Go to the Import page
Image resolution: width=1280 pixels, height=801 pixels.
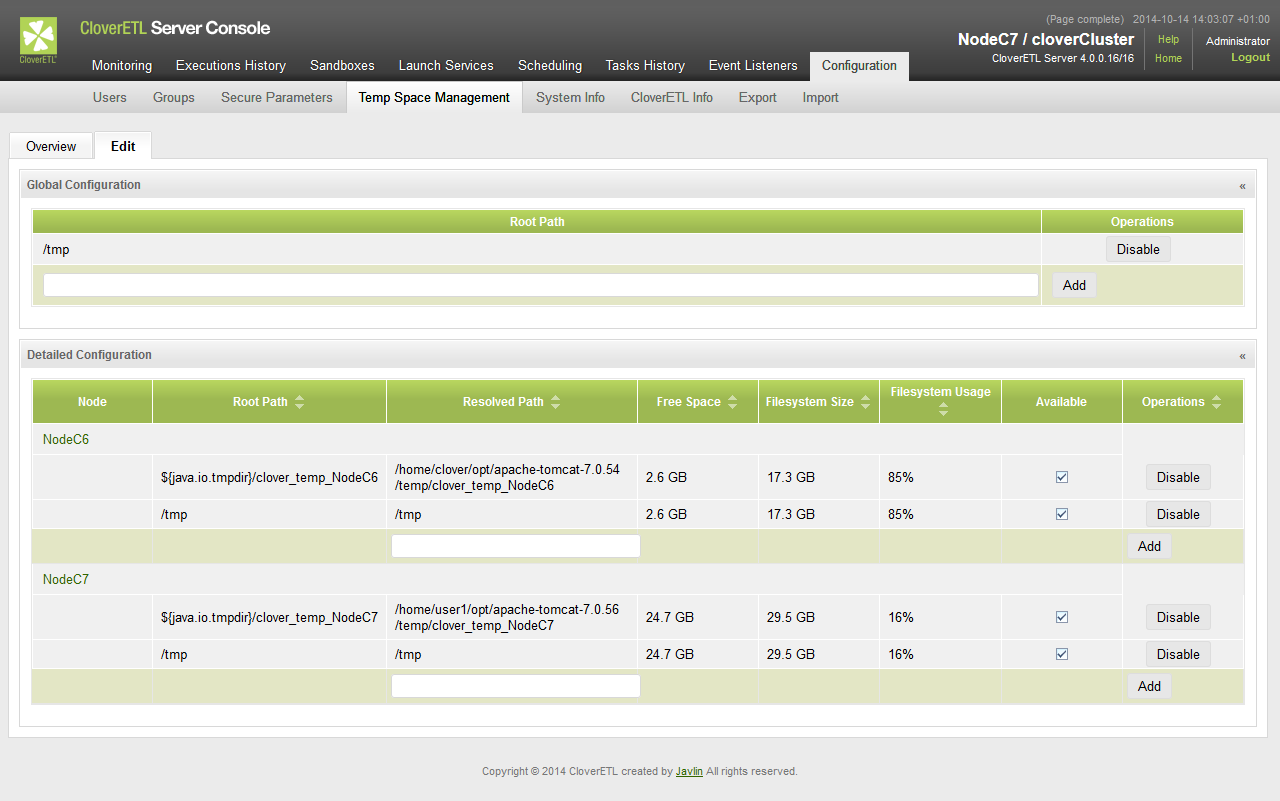click(821, 97)
